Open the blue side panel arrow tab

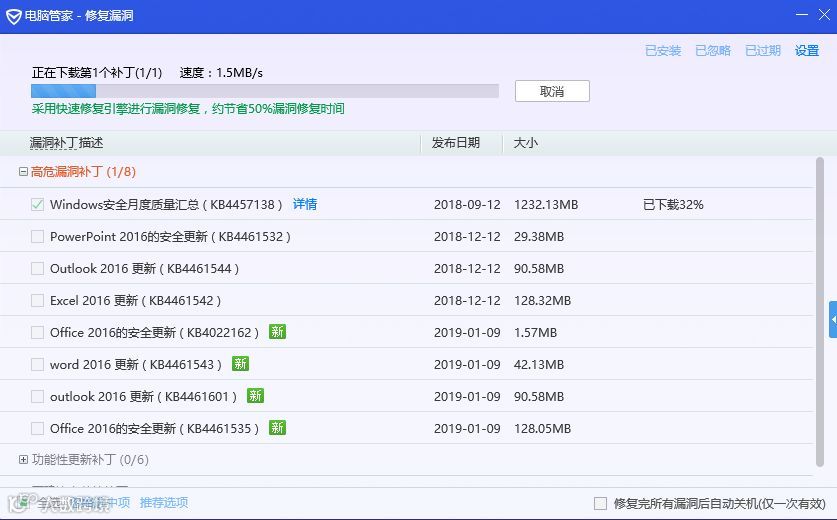(833, 319)
